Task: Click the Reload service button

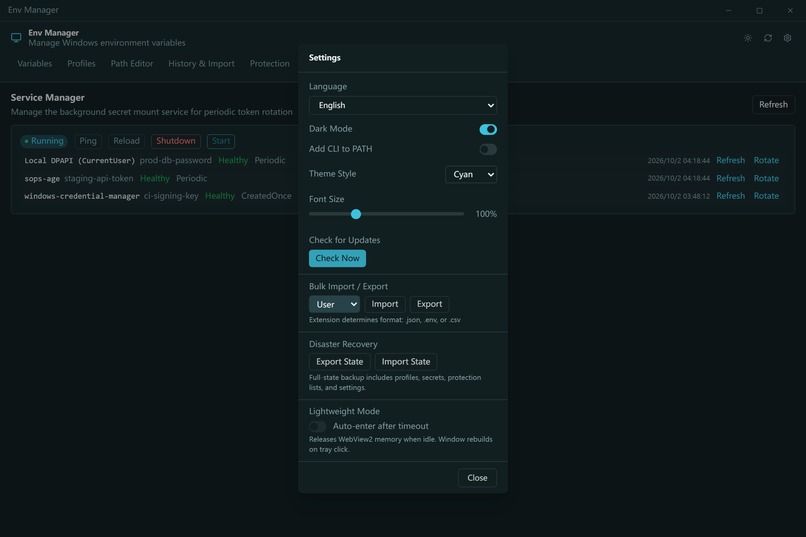Action: tap(126, 141)
